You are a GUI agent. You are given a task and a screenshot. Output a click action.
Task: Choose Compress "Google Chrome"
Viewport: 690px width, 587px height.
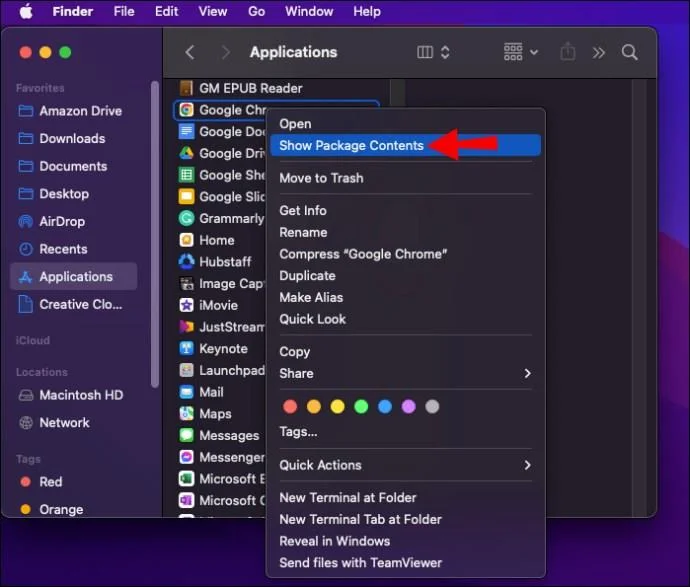point(405,254)
